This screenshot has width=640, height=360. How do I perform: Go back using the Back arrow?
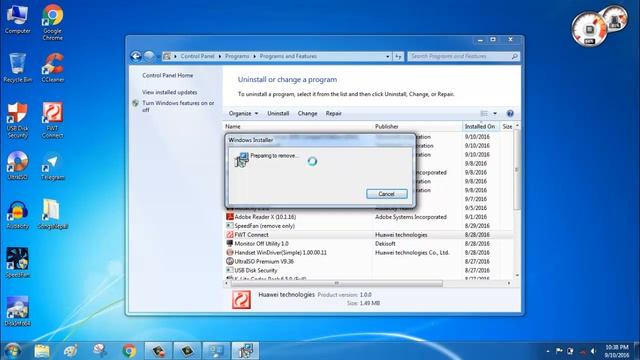[x=136, y=56]
